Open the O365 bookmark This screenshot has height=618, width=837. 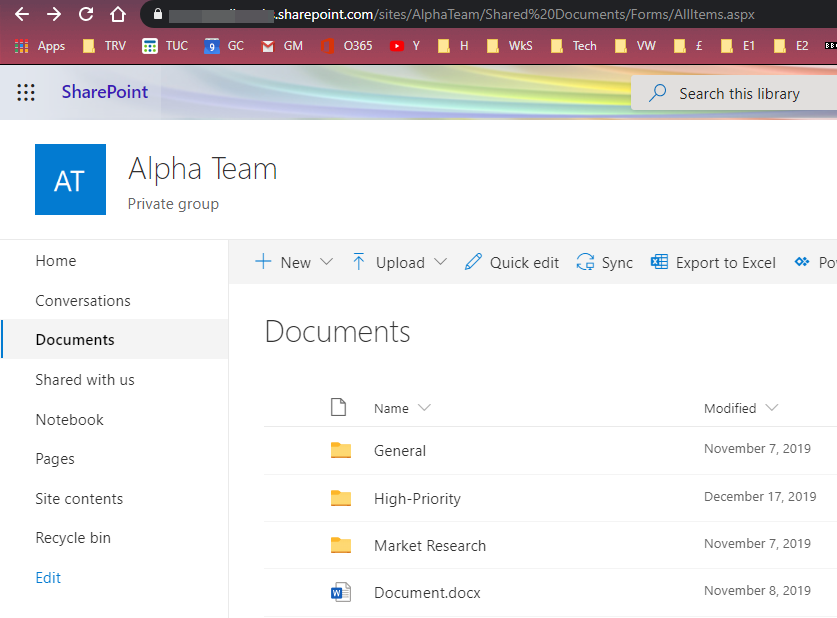[x=347, y=46]
